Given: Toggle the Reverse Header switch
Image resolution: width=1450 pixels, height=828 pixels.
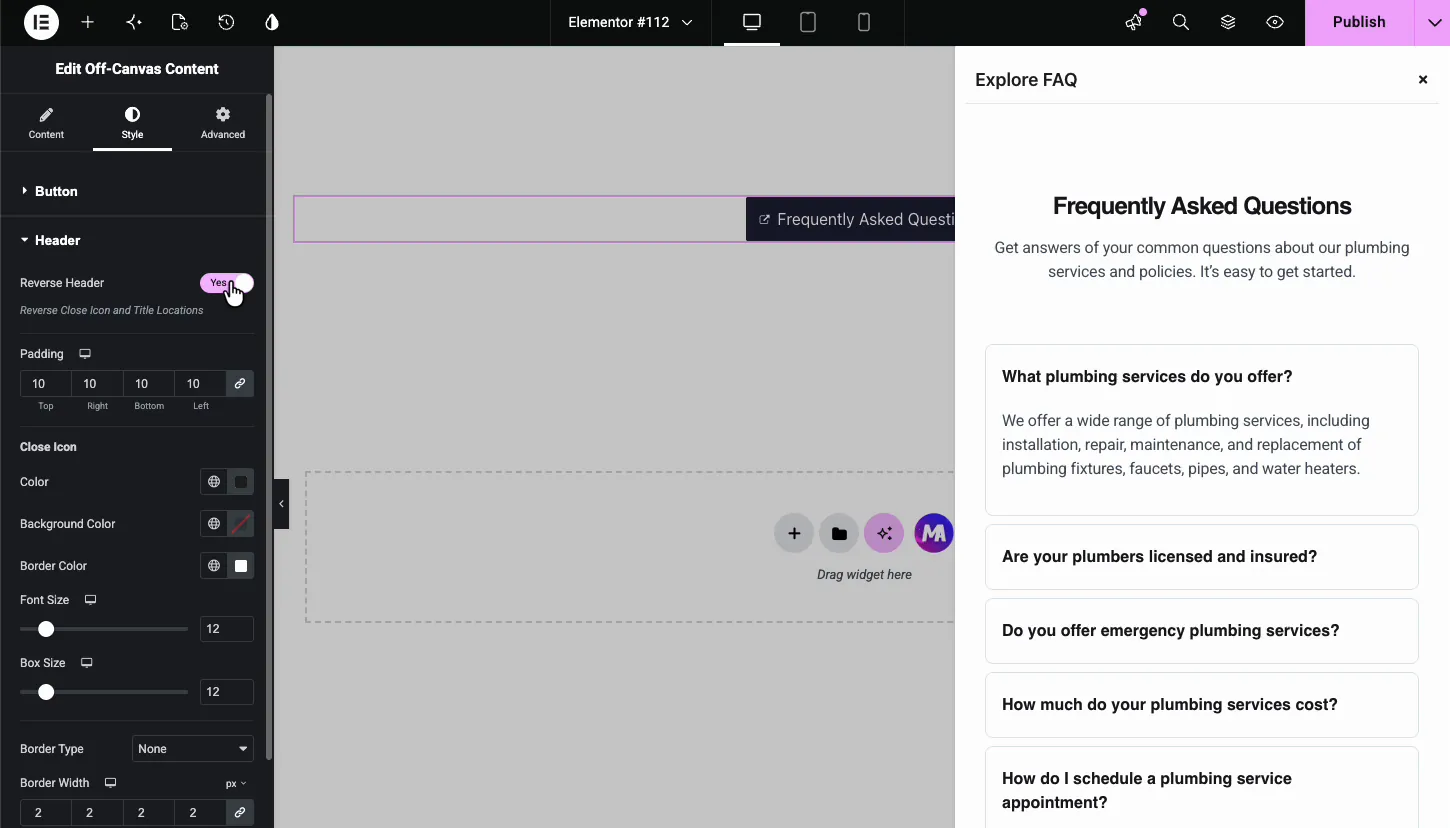Looking at the screenshot, I should click(227, 283).
